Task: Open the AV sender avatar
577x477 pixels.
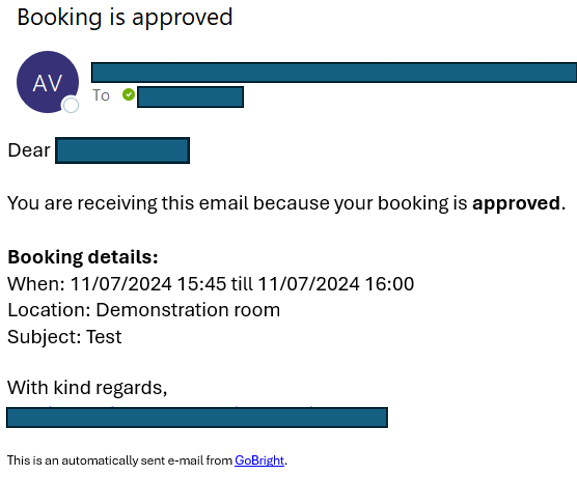Action: pyautogui.click(x=47, y=82)
